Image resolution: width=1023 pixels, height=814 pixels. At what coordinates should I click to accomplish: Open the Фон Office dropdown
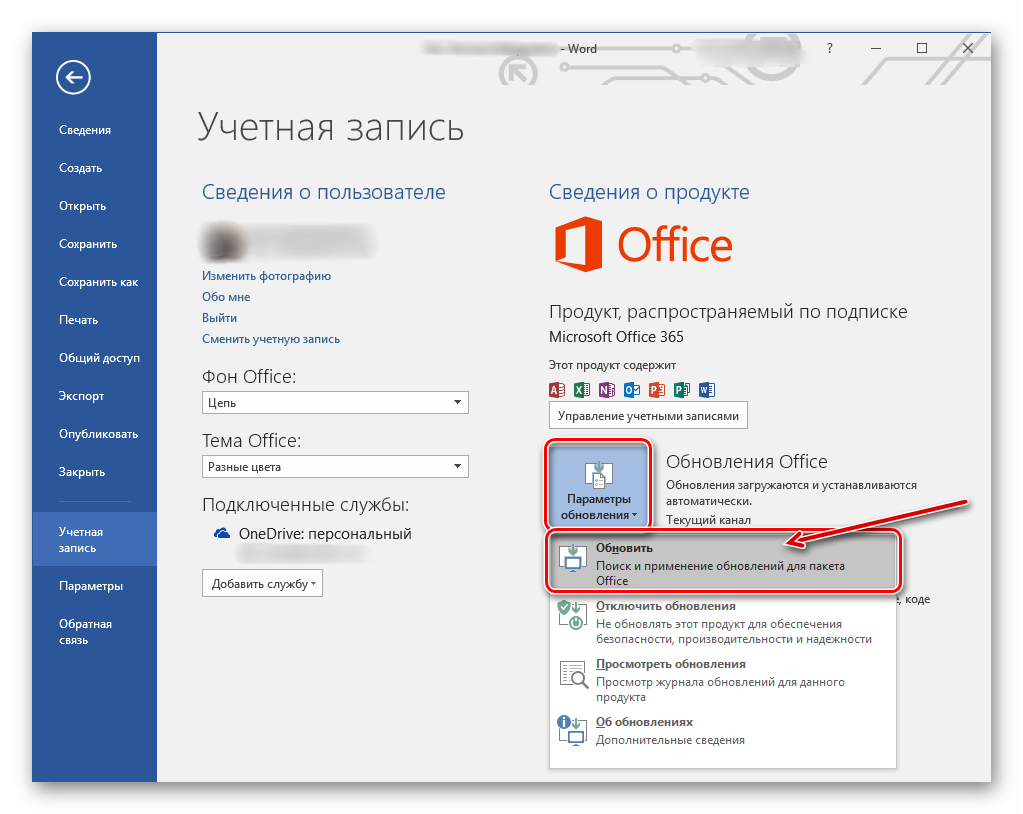point(335,403)
